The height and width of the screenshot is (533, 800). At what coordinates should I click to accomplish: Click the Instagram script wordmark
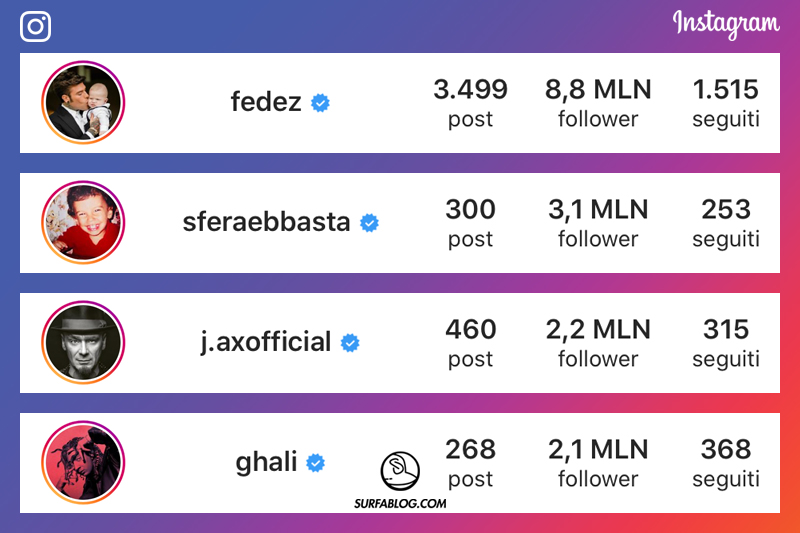[726, 24]
